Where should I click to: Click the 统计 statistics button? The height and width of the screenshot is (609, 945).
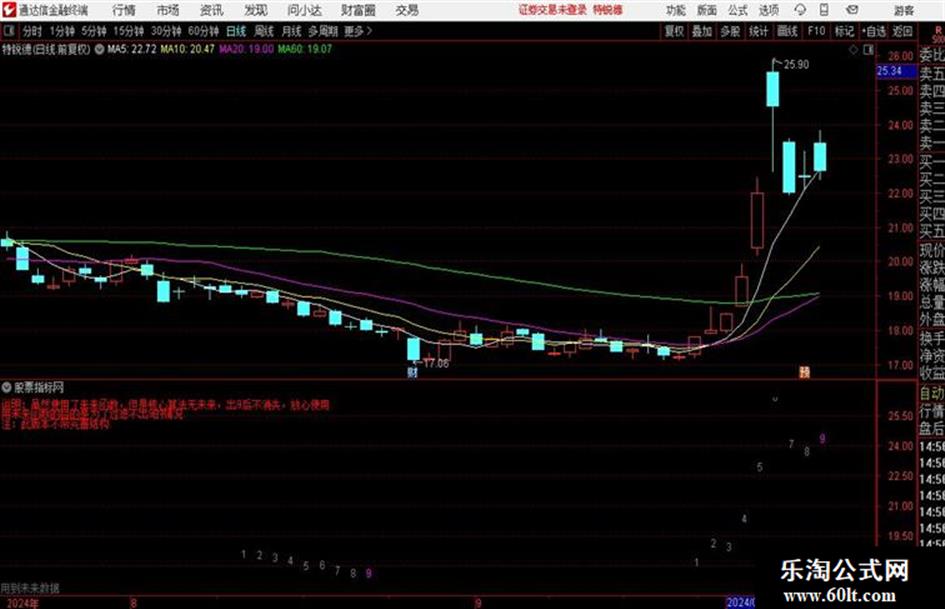pos(759,31)
